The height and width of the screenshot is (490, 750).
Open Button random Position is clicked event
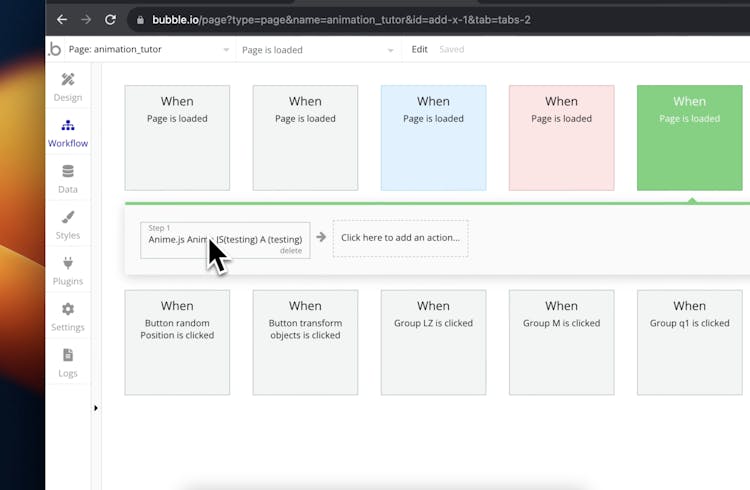177,342
